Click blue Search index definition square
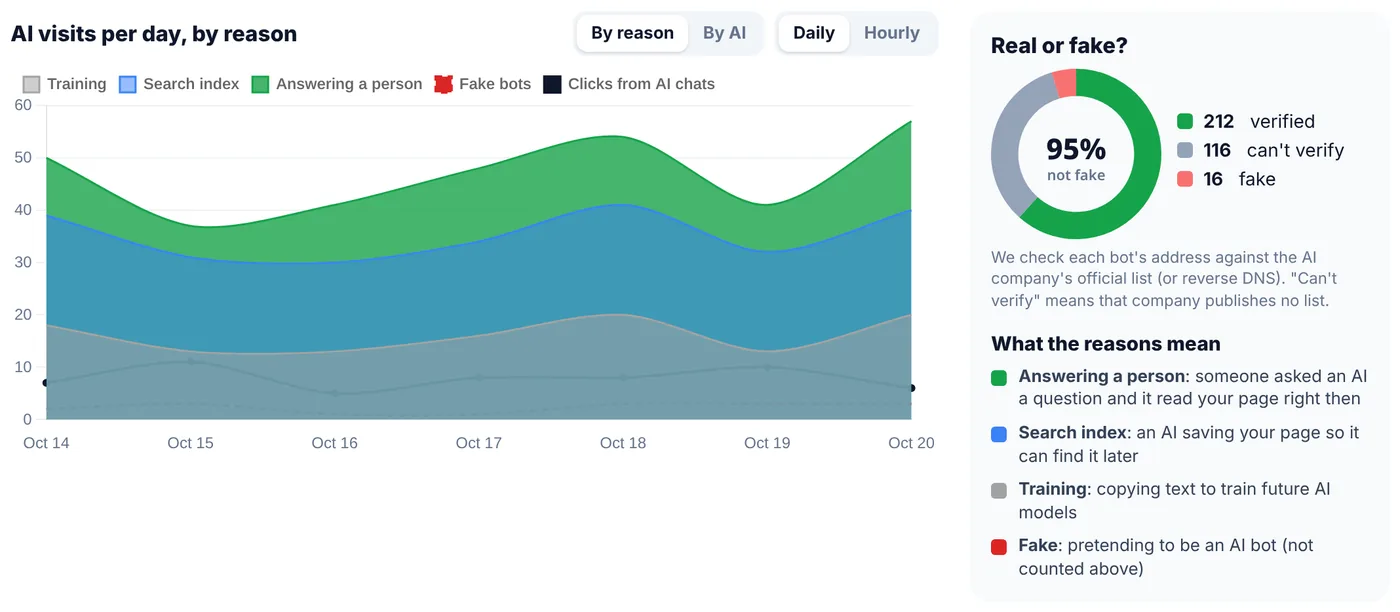Screen dimensions: 1400x612 coord(999,434)
